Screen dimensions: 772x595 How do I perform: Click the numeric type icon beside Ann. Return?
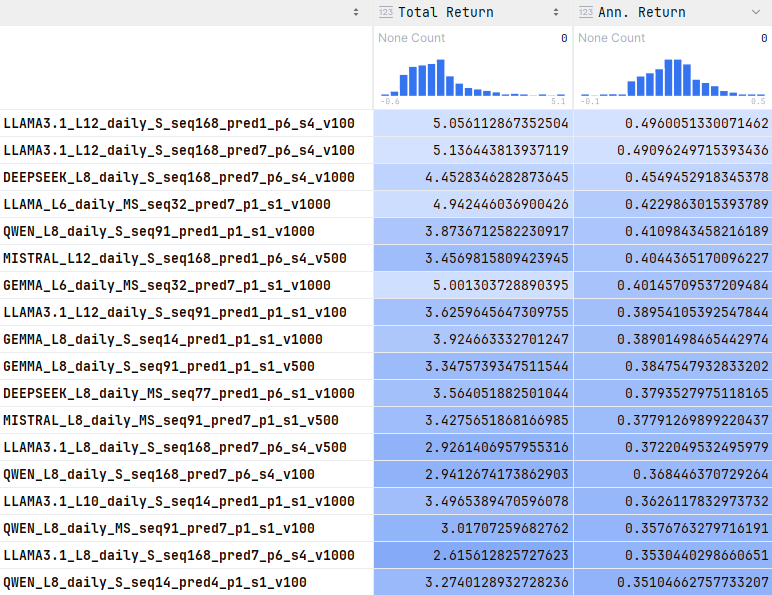pyautogui.click(x=585, y=12)
